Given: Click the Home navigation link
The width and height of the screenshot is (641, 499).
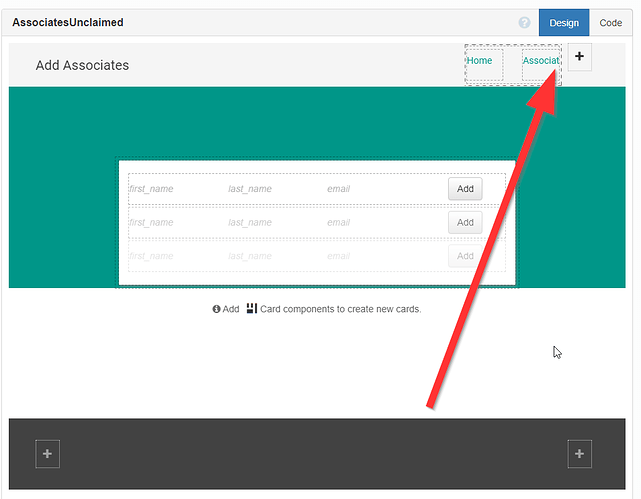Looking at the screenshot, I should [480, 61].
